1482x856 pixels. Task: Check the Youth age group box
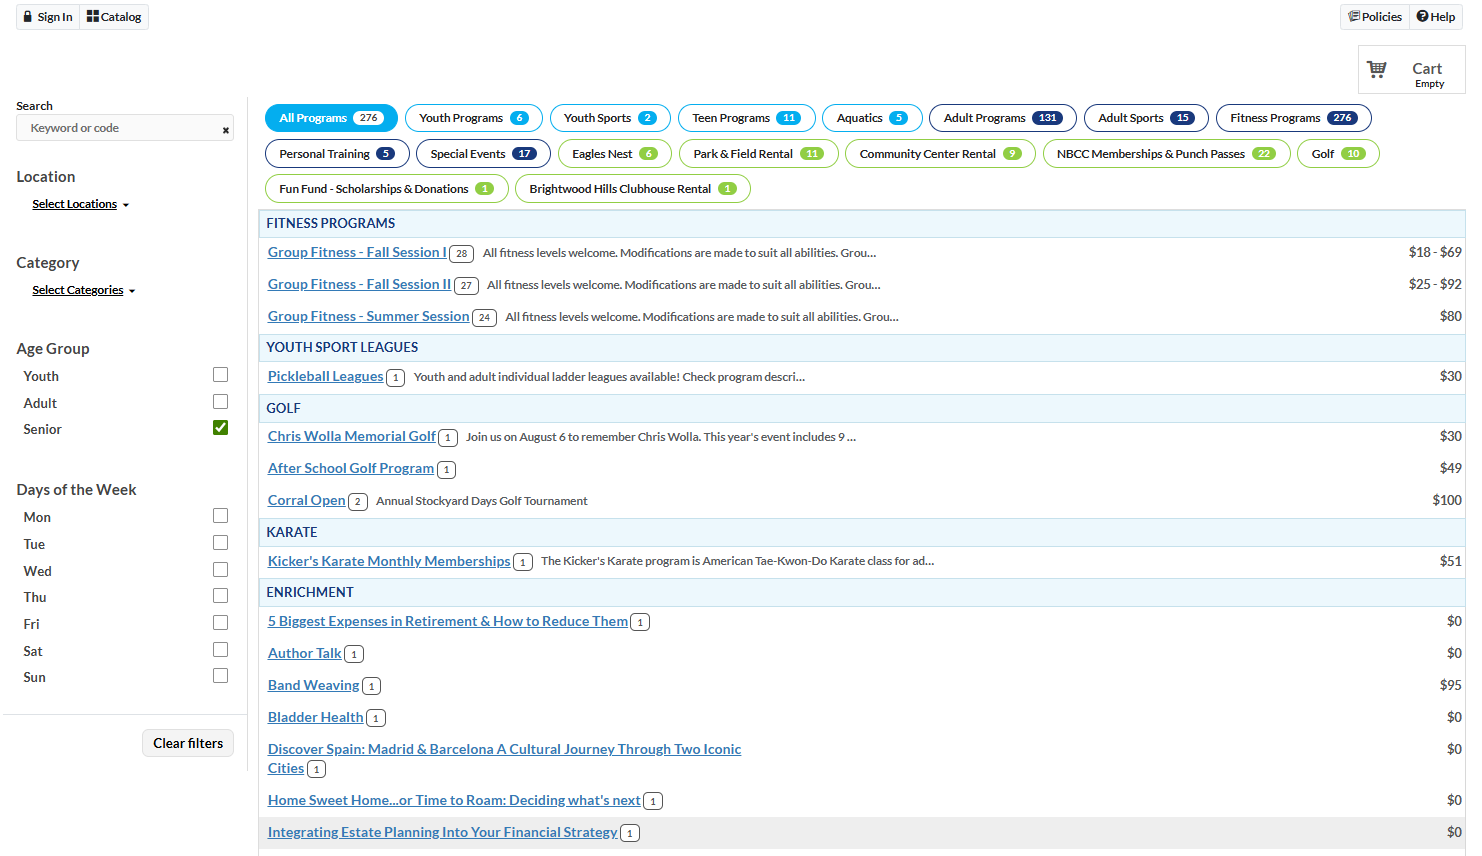pyautogui.click(x=220, y=375)
